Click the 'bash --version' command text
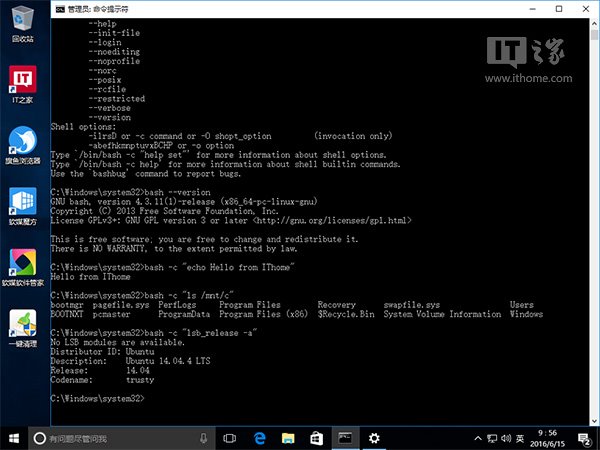Screen dimensions: 600x450 click(x=178, y=192)
